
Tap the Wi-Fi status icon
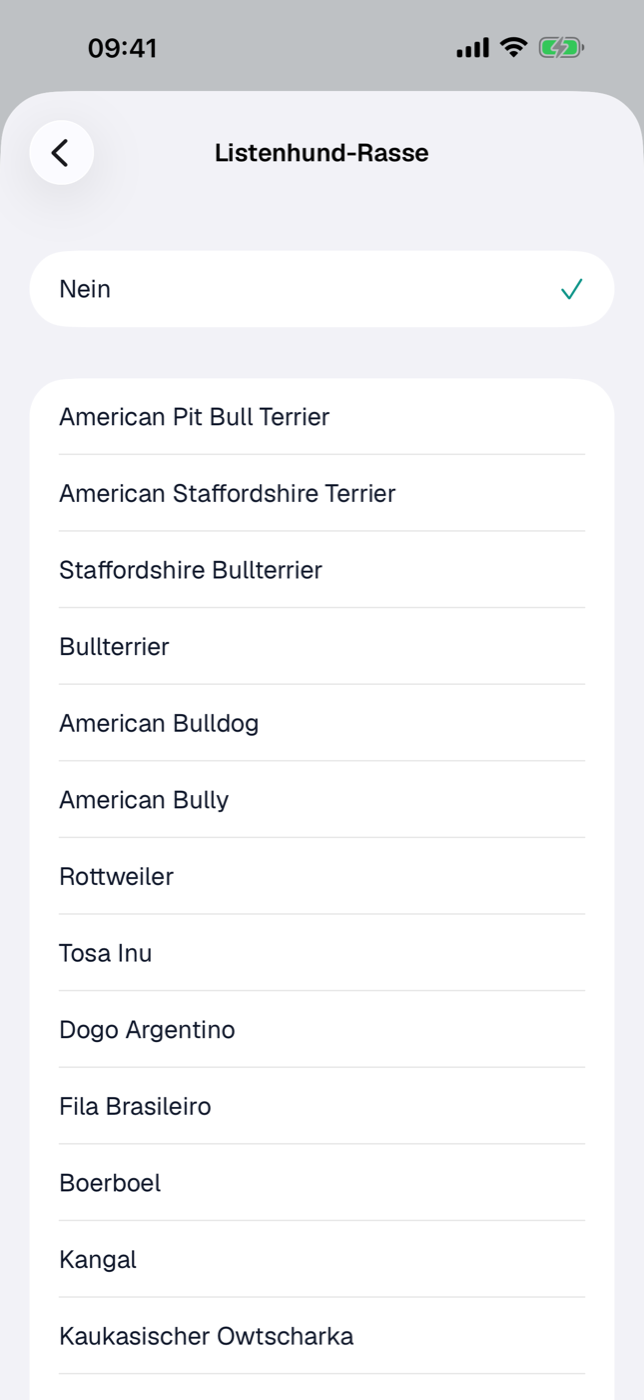tap(514, 47)
